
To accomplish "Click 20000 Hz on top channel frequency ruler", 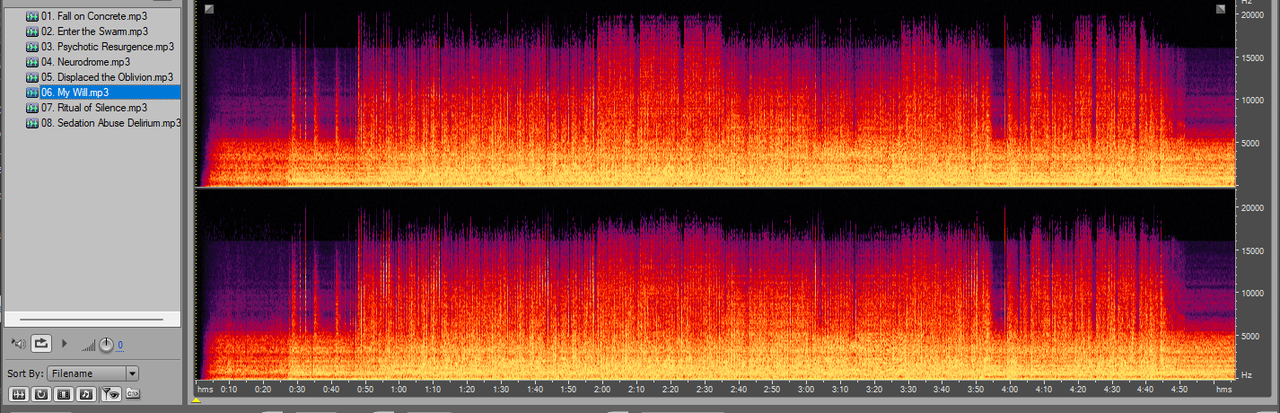I will coord(1252,15).
